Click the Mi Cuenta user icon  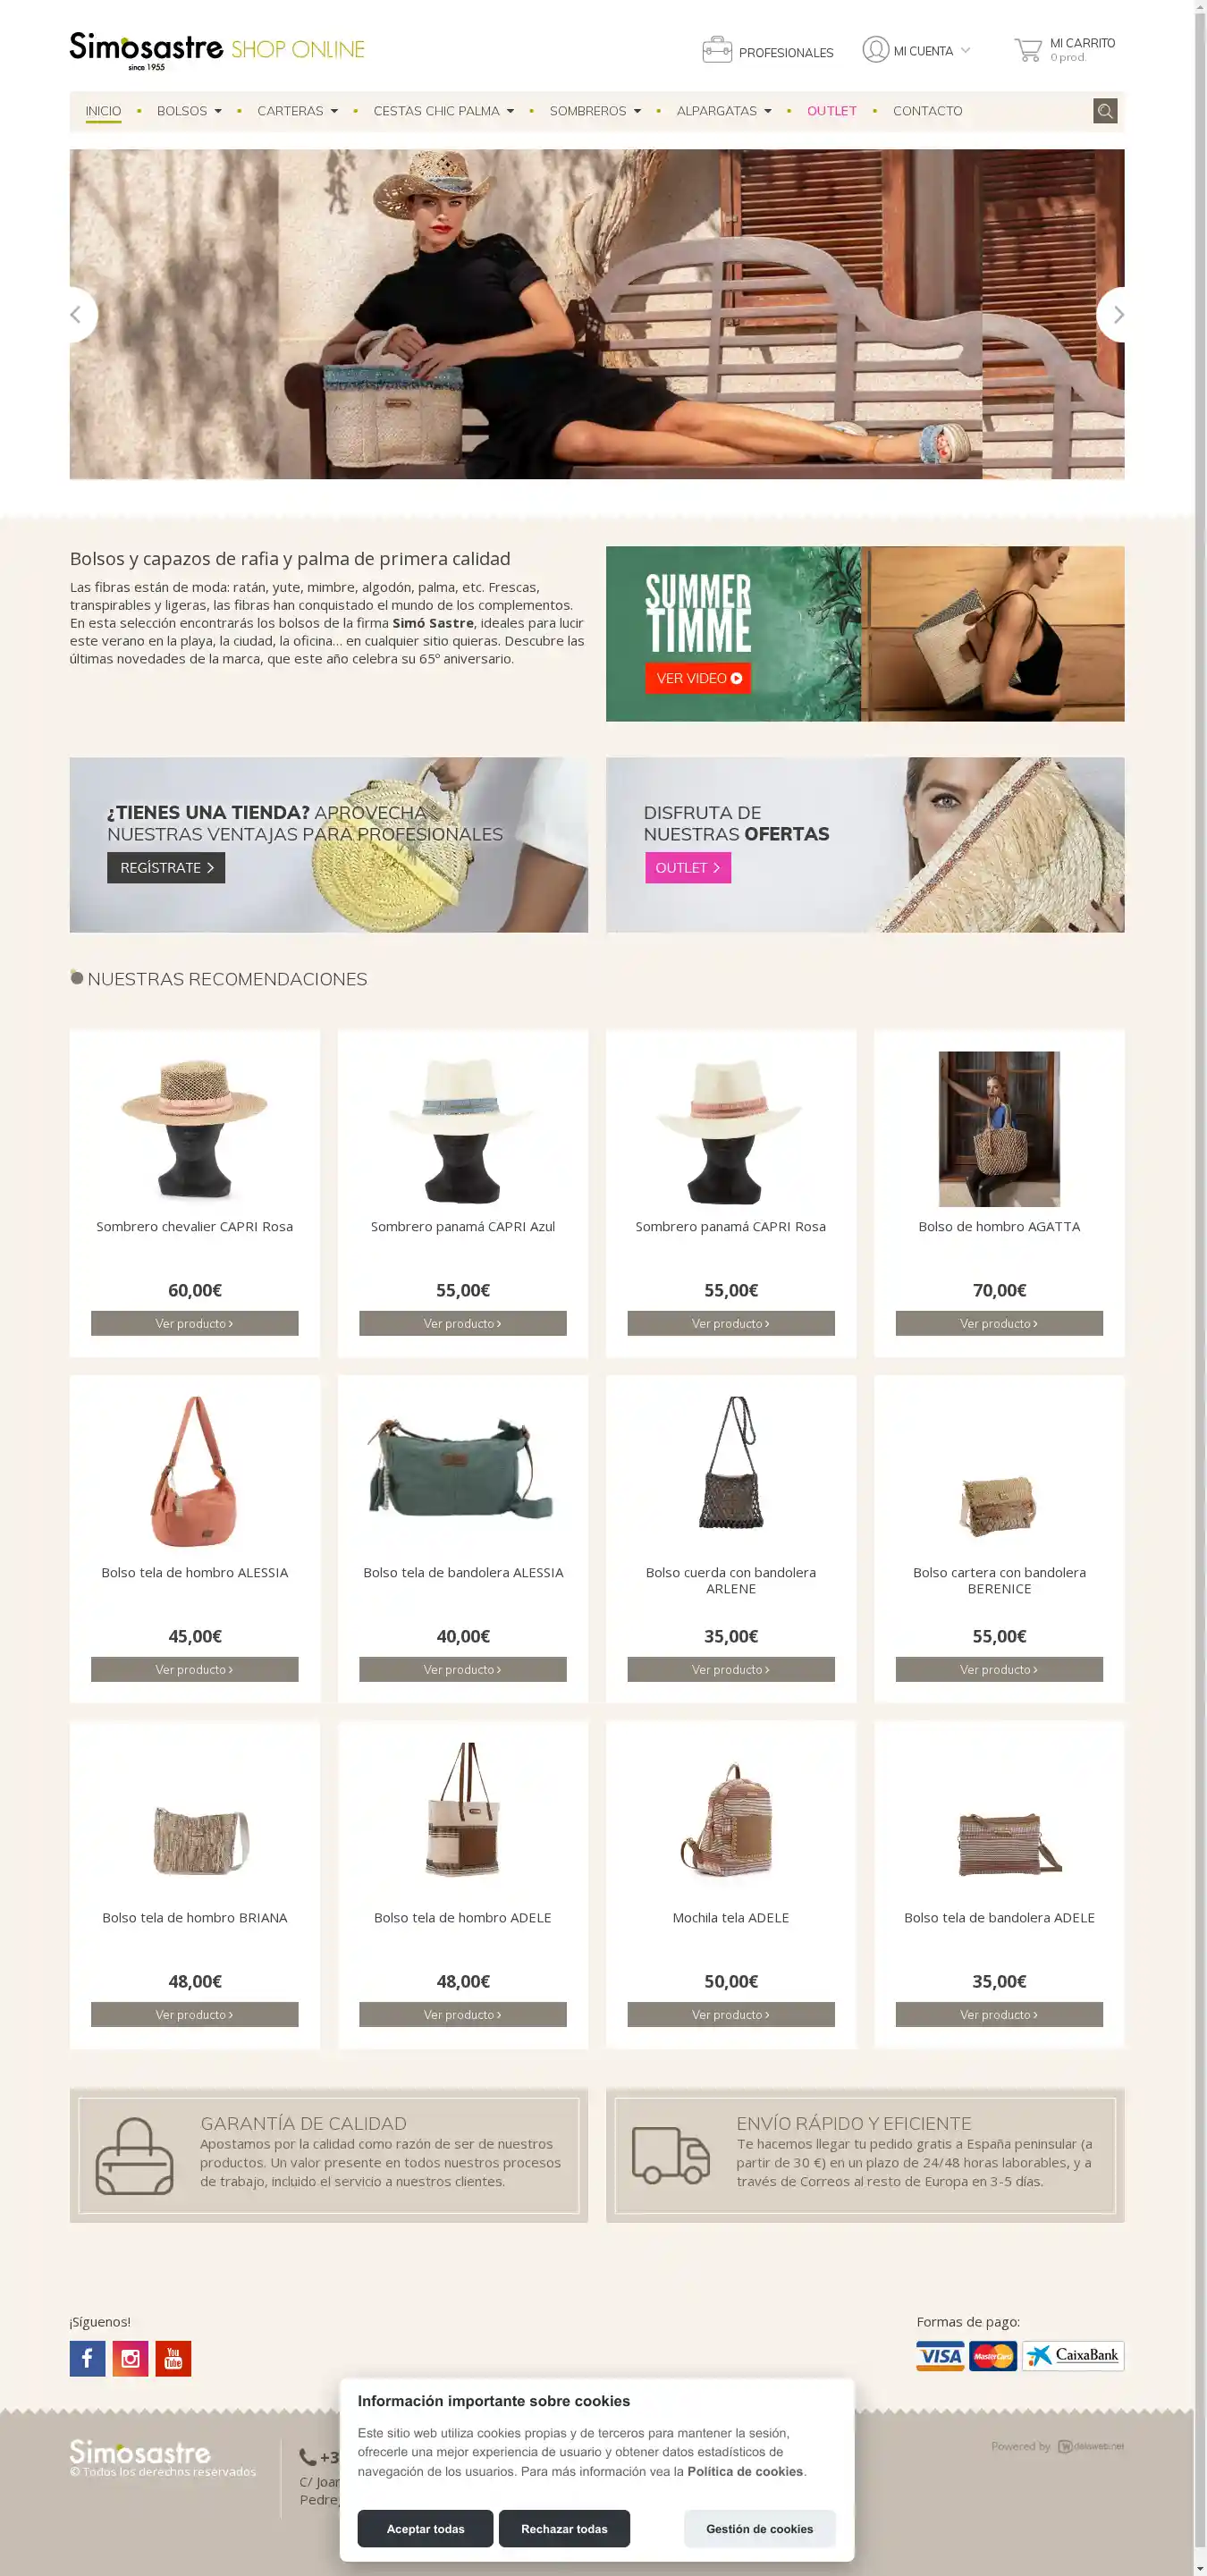876,50
